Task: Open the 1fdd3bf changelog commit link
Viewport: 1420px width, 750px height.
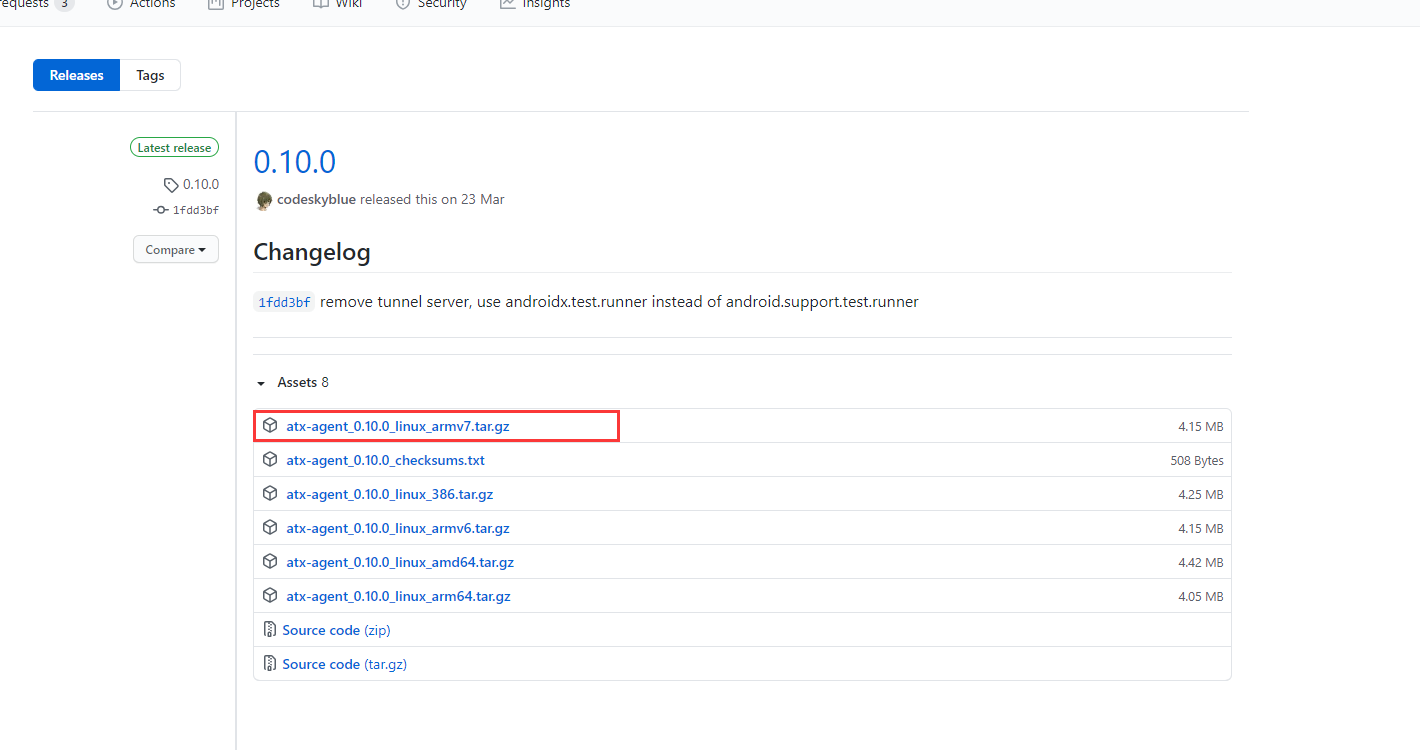Action: point(284,301)
